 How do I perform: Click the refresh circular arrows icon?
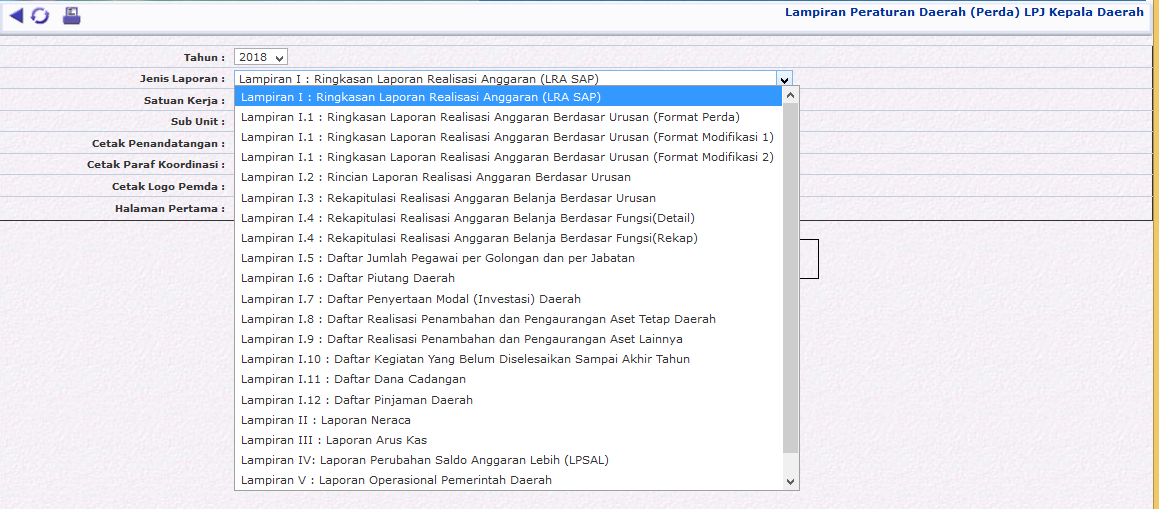(x=40, y=16)
